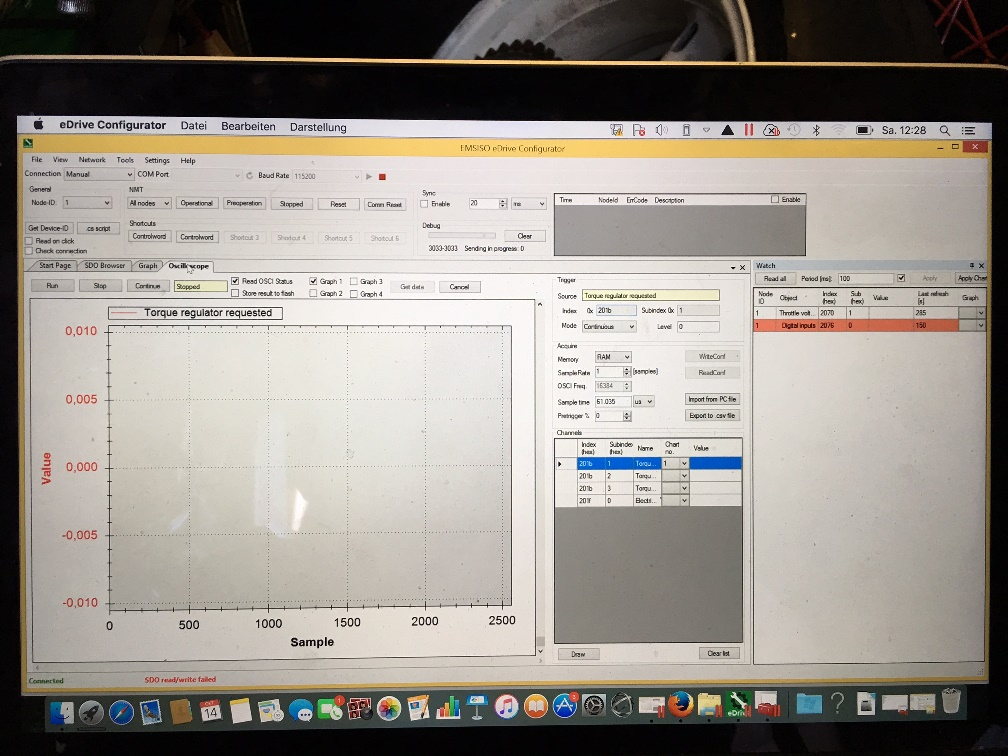1008x756 pixels.
Task: Click the red stop connection icon
Action: pos(382,176)
